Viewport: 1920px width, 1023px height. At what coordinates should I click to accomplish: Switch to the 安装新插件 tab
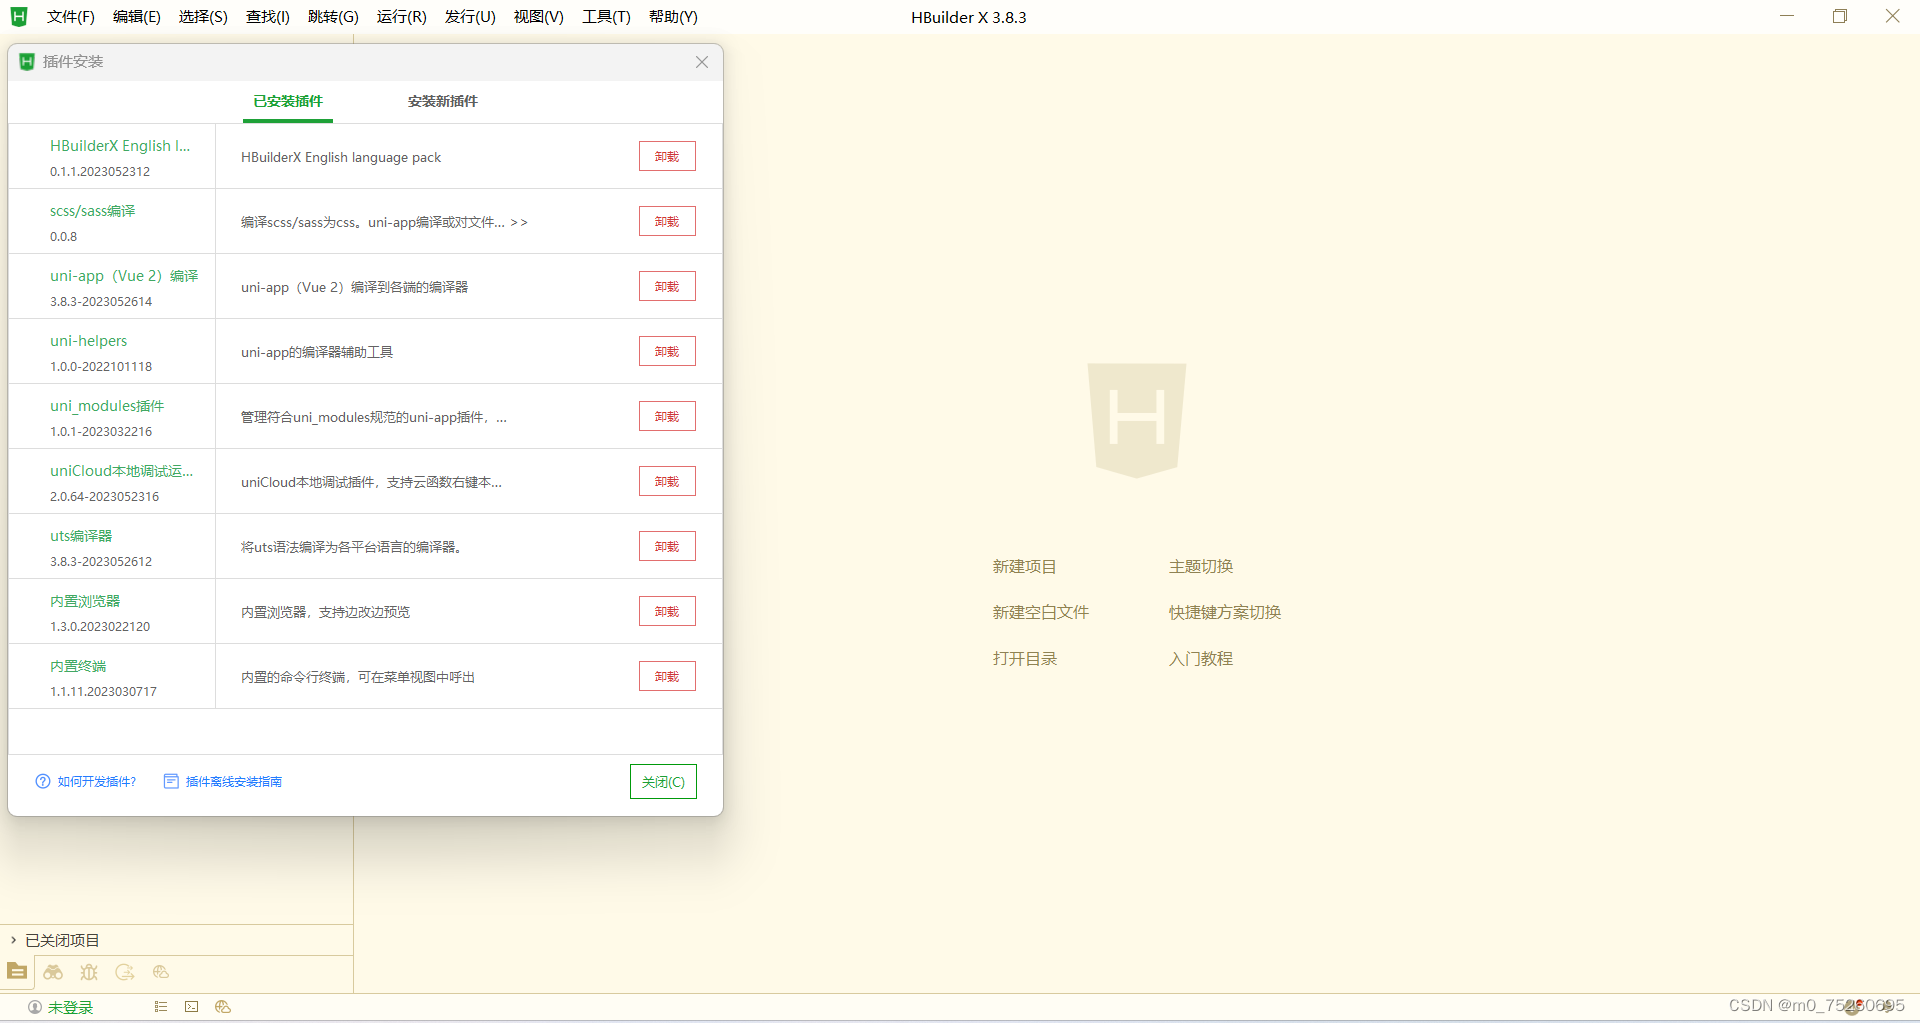click(443, 101)
